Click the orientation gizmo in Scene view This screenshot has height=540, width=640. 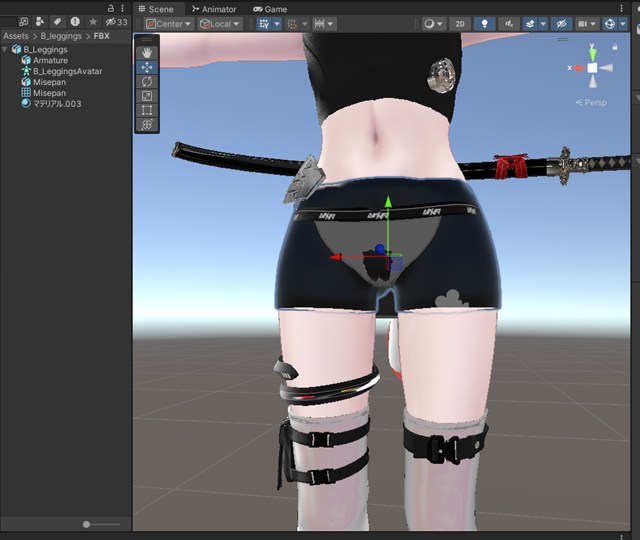click(592, 68)
